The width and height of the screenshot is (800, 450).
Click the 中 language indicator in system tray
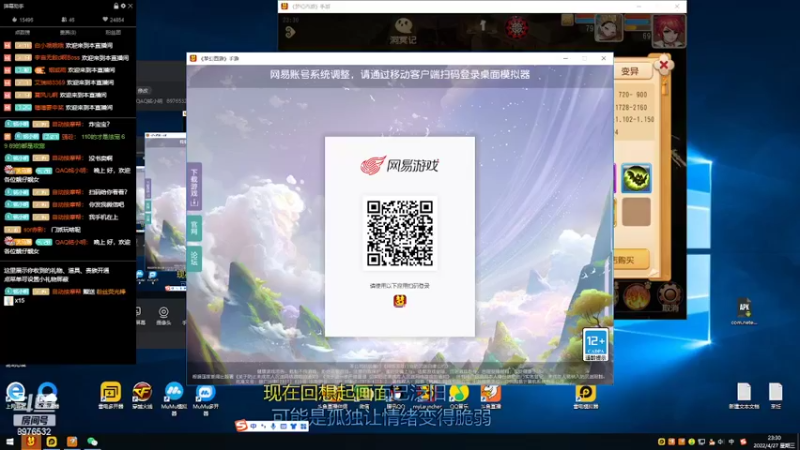pyautogui.click(x=731, y=442)
